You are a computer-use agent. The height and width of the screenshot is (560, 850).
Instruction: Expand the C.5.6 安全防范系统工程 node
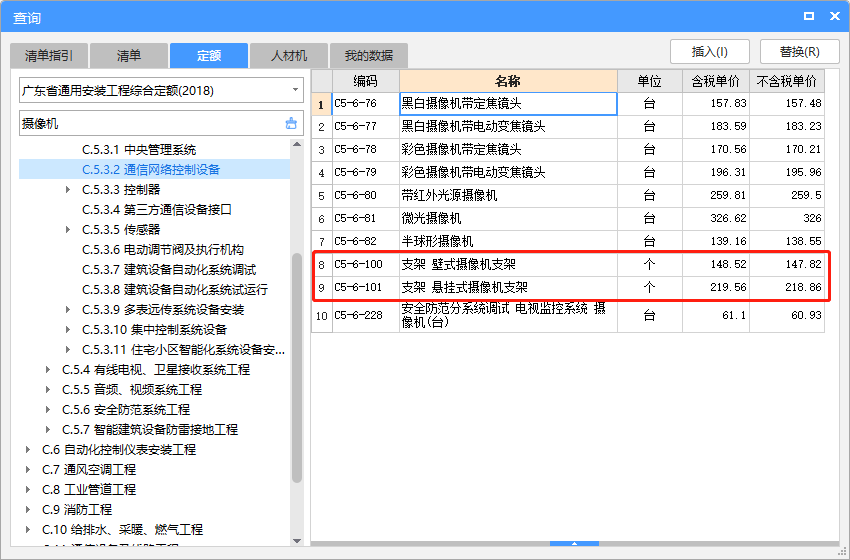pyautogui.click(x=48, y=410)
